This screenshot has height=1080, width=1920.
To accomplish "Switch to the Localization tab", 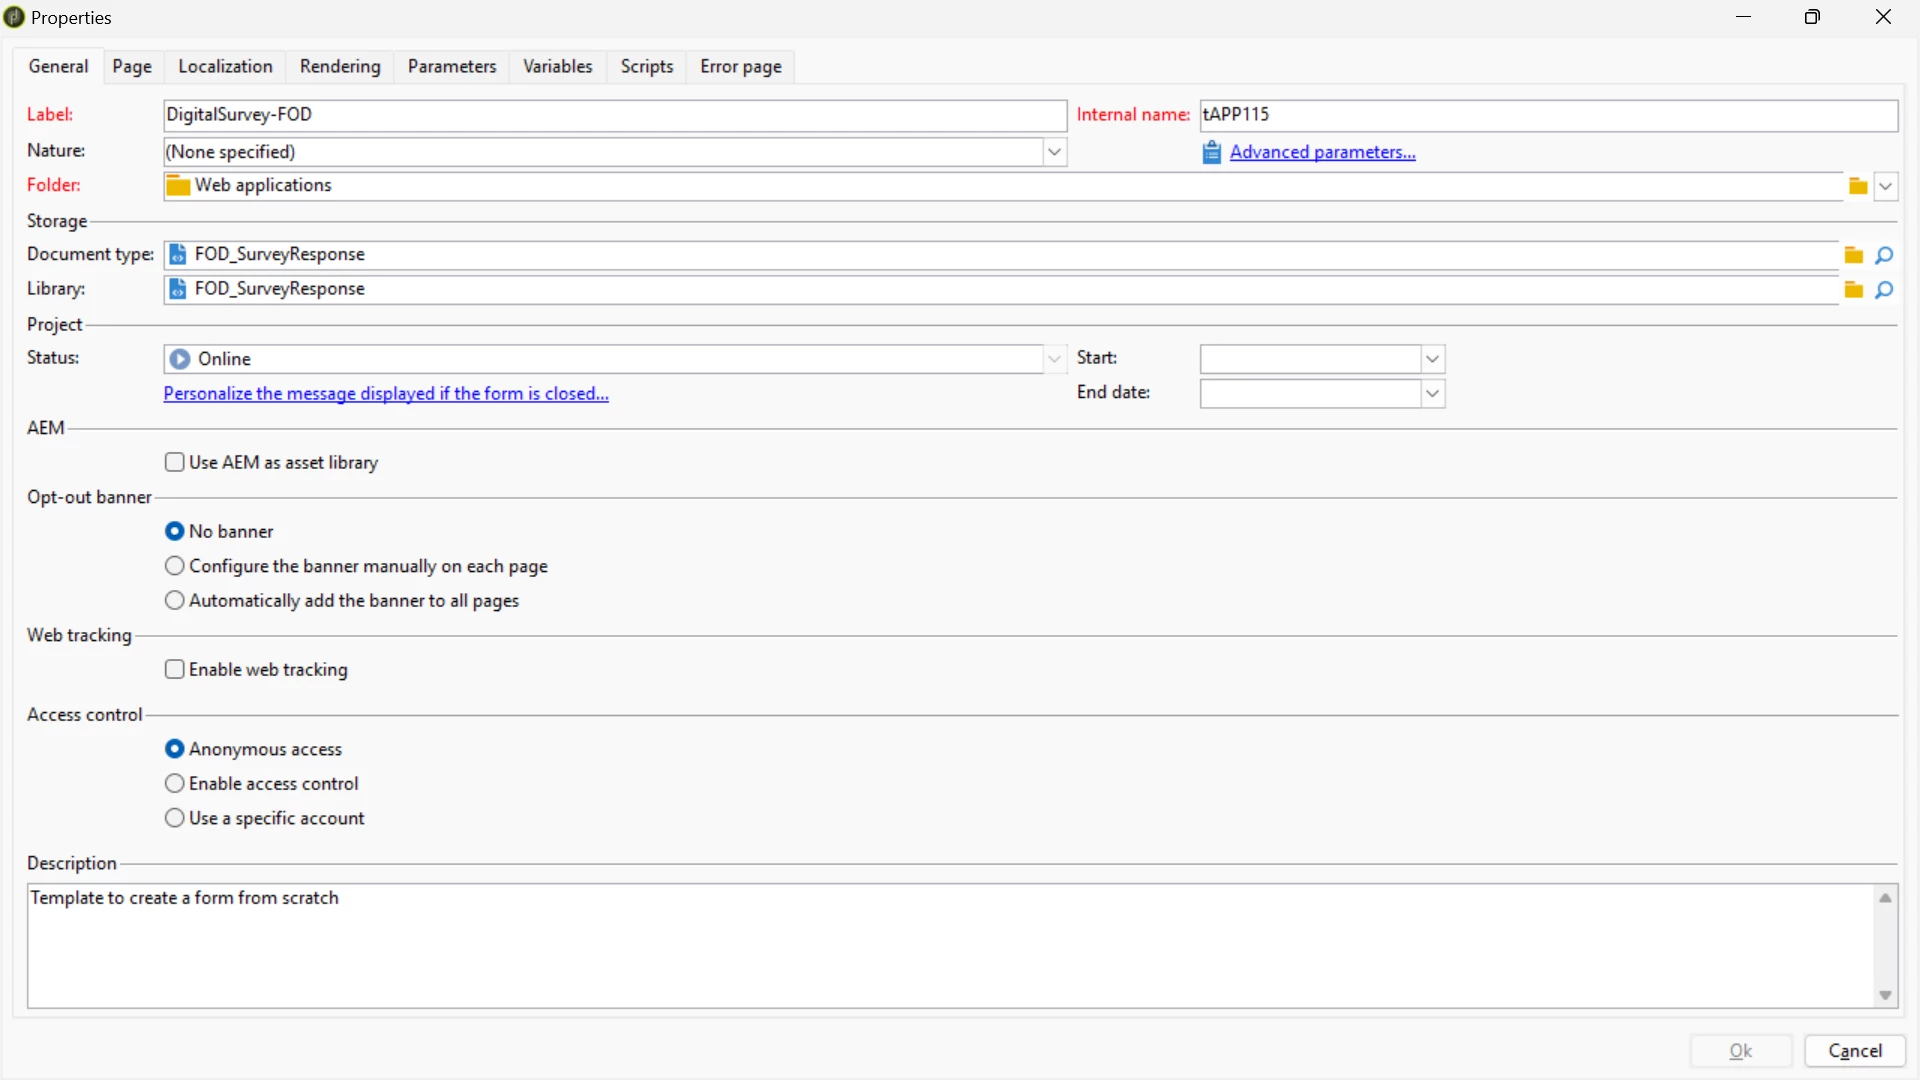I will click(225, 66).
